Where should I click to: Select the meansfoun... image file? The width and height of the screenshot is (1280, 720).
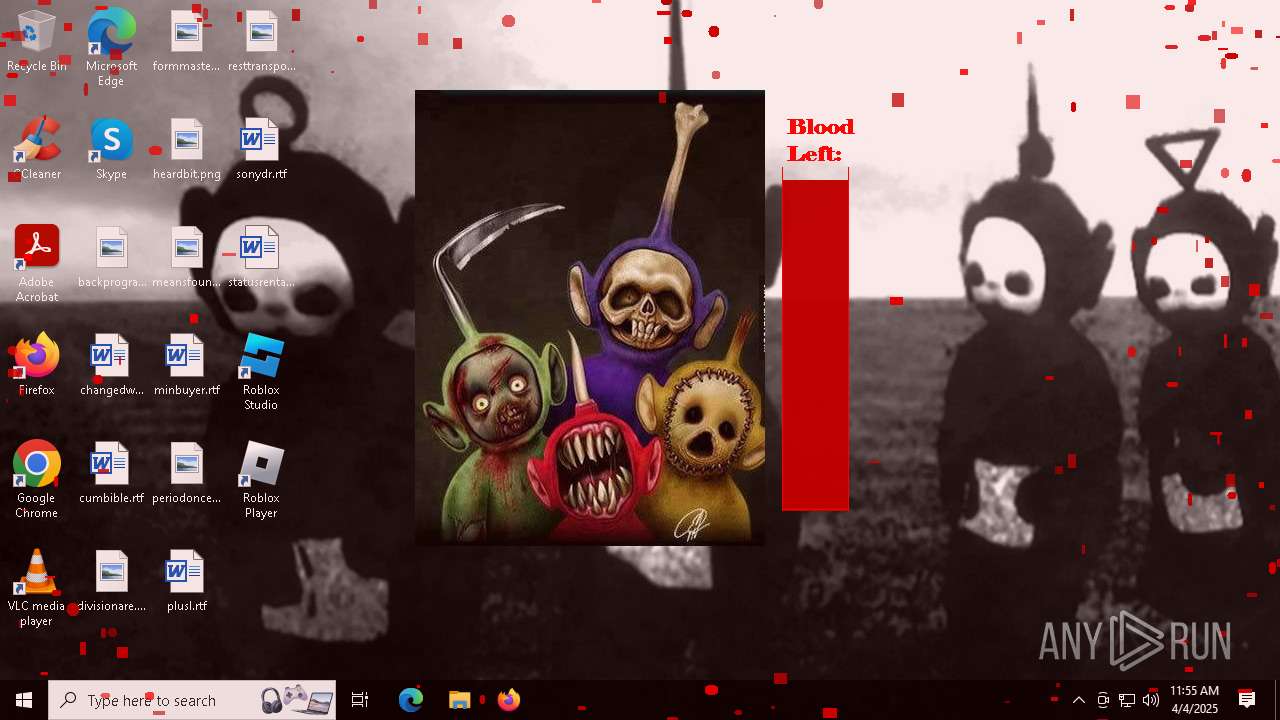pyautogui.click(x=186, y=257)
